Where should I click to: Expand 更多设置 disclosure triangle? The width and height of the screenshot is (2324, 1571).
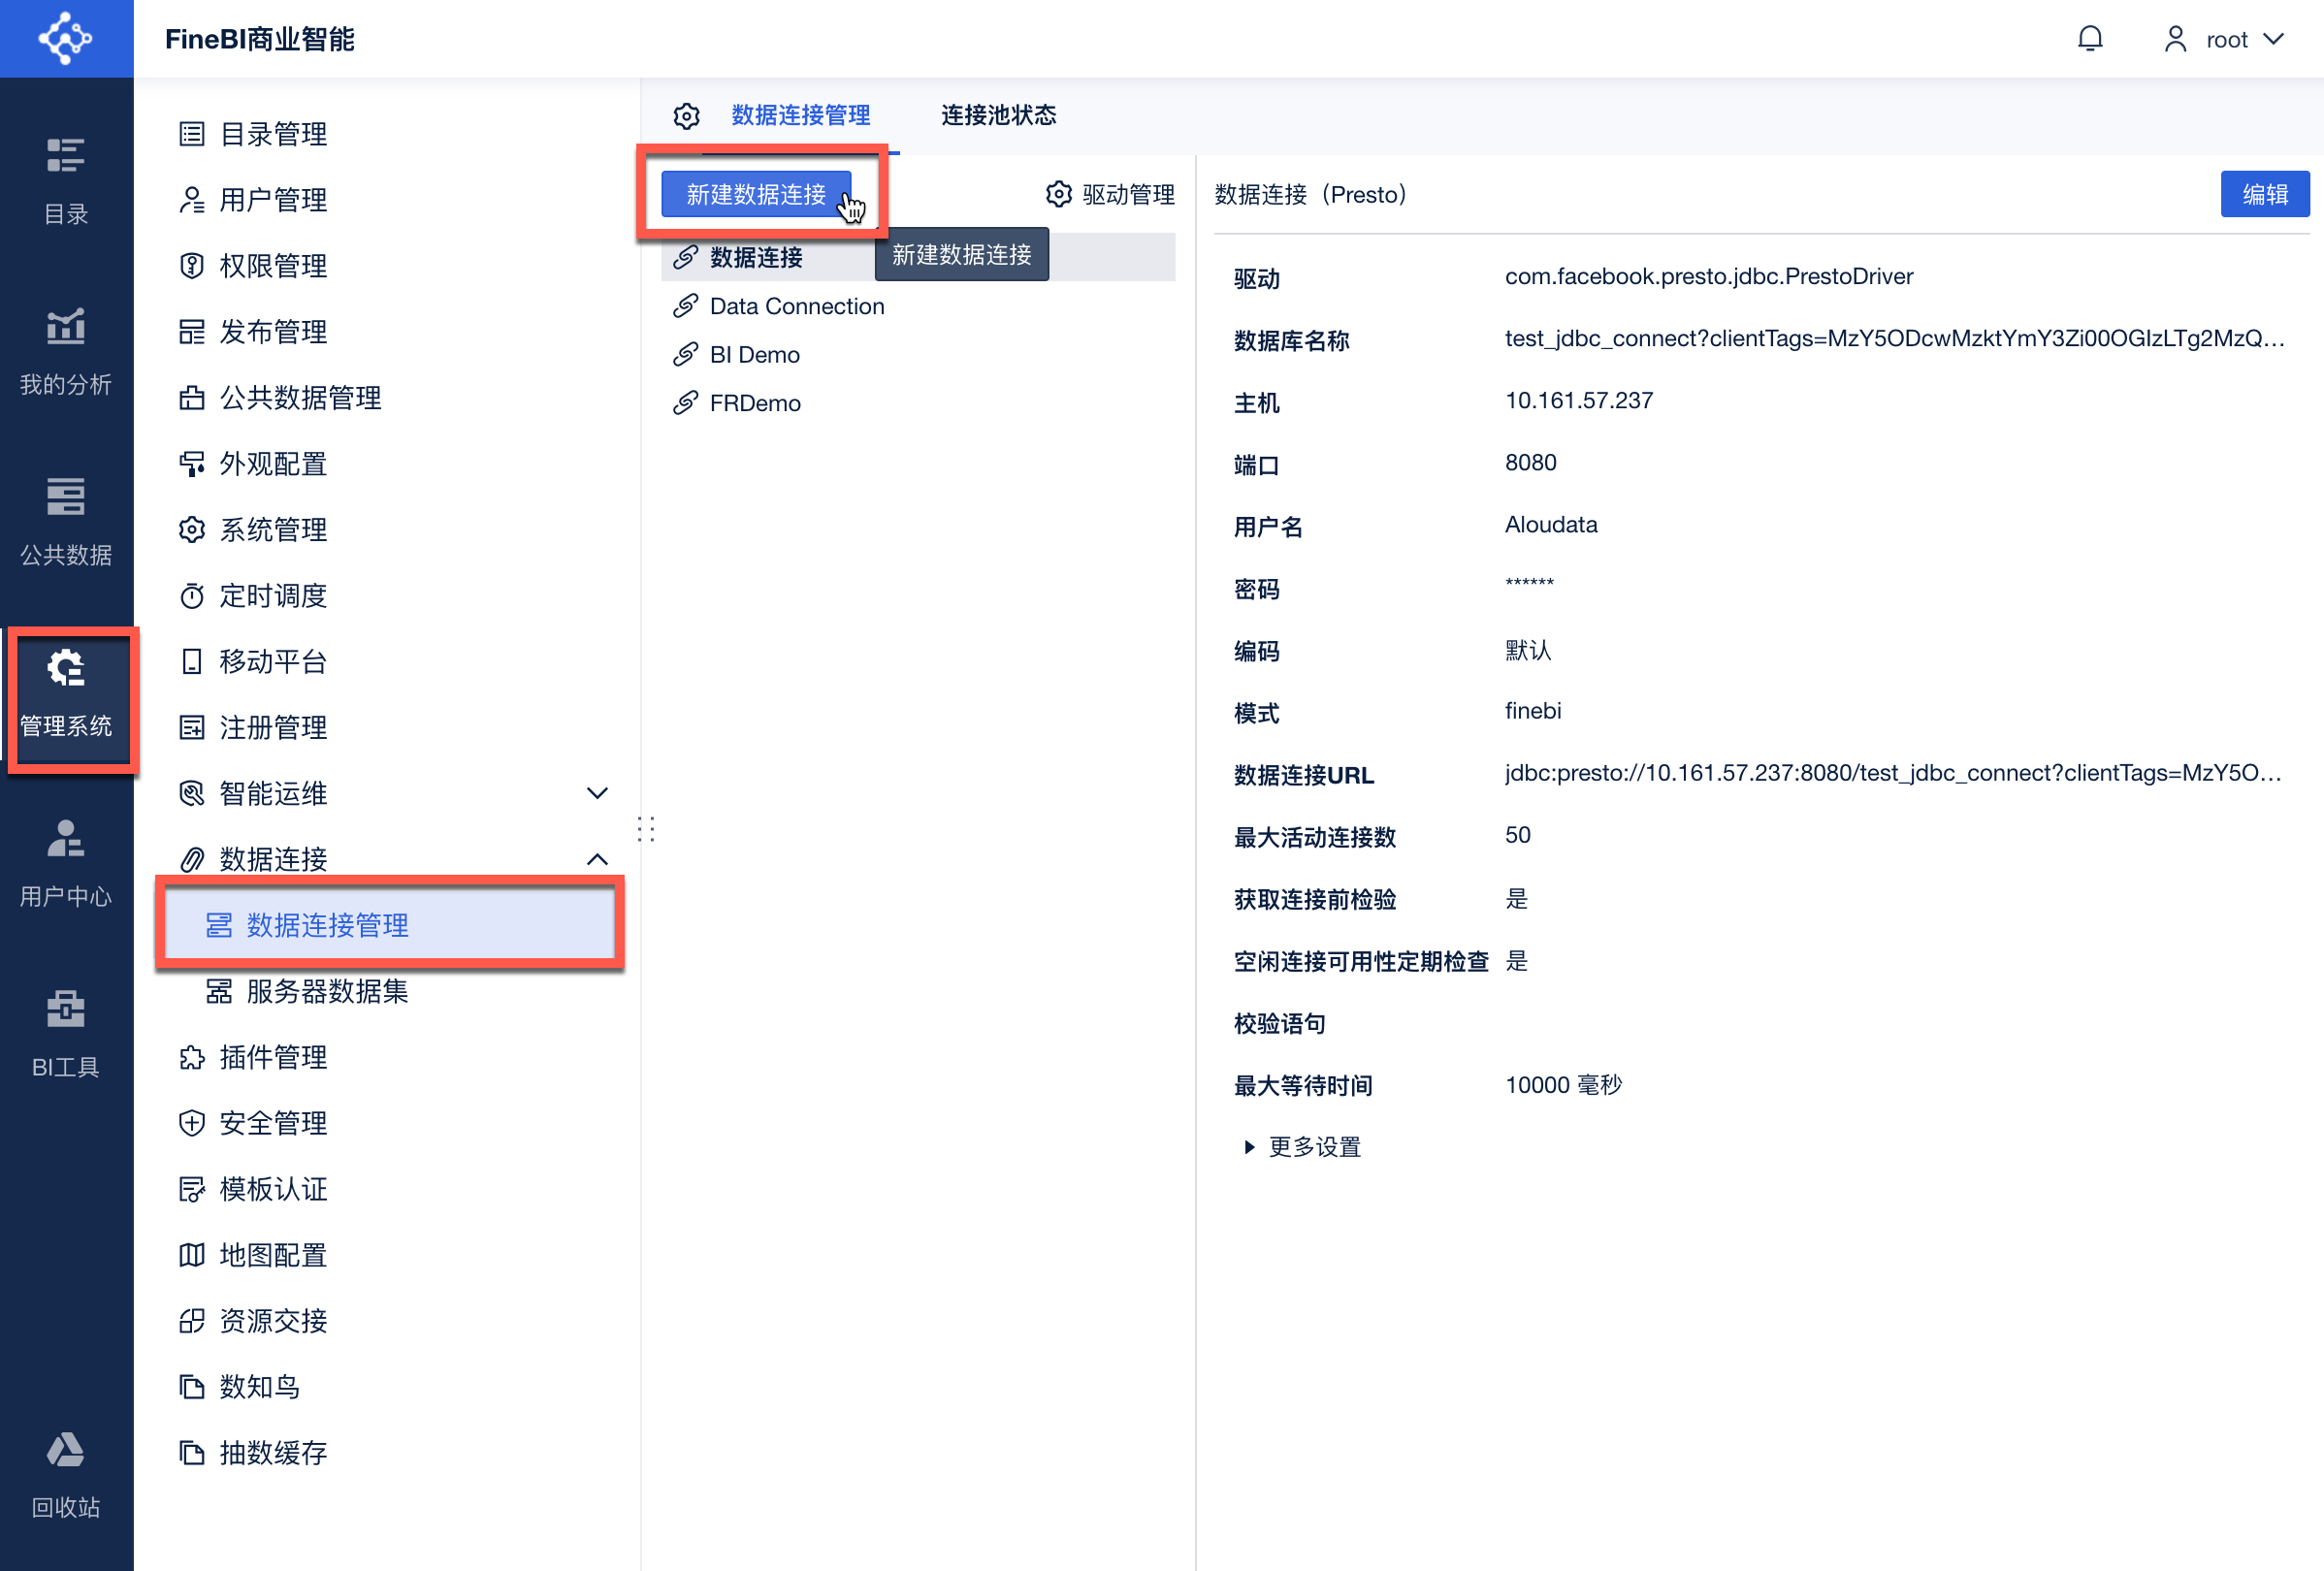[x=1249, y=1147]
